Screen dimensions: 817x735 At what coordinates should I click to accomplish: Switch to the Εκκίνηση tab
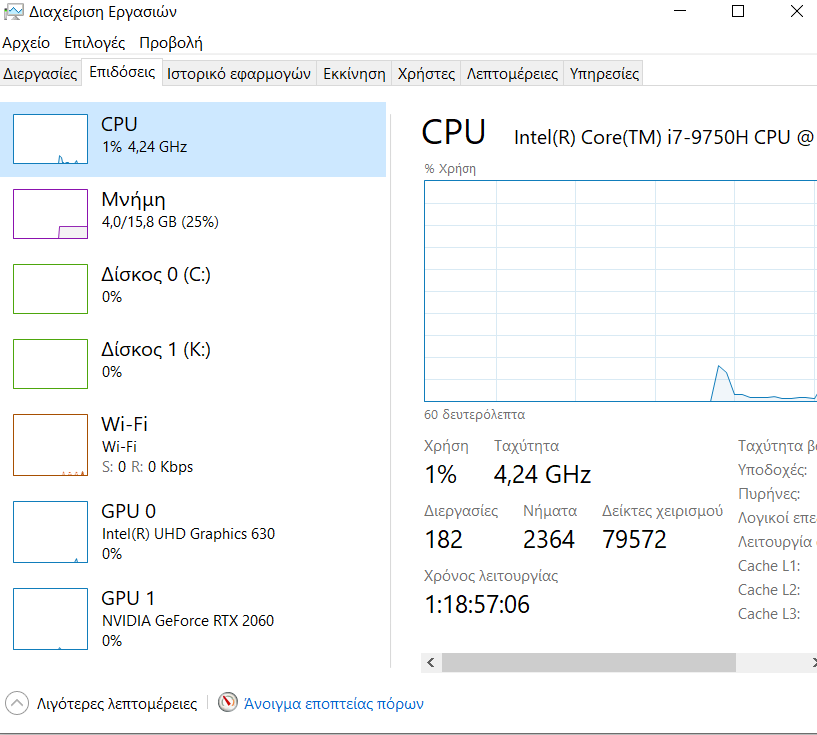click(x=354, y=74)
